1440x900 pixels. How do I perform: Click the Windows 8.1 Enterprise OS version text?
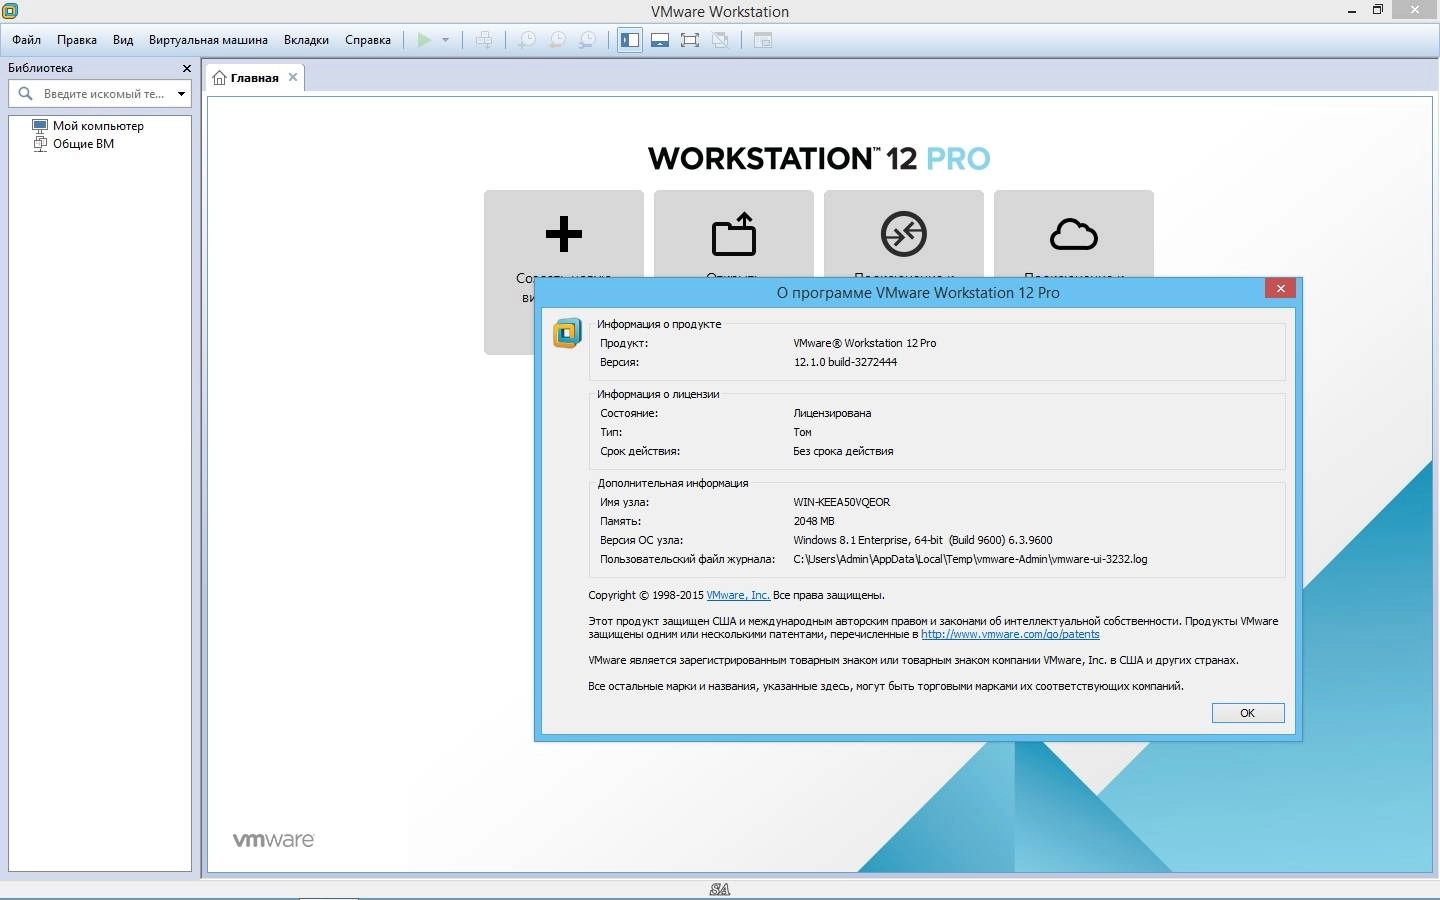923,540
